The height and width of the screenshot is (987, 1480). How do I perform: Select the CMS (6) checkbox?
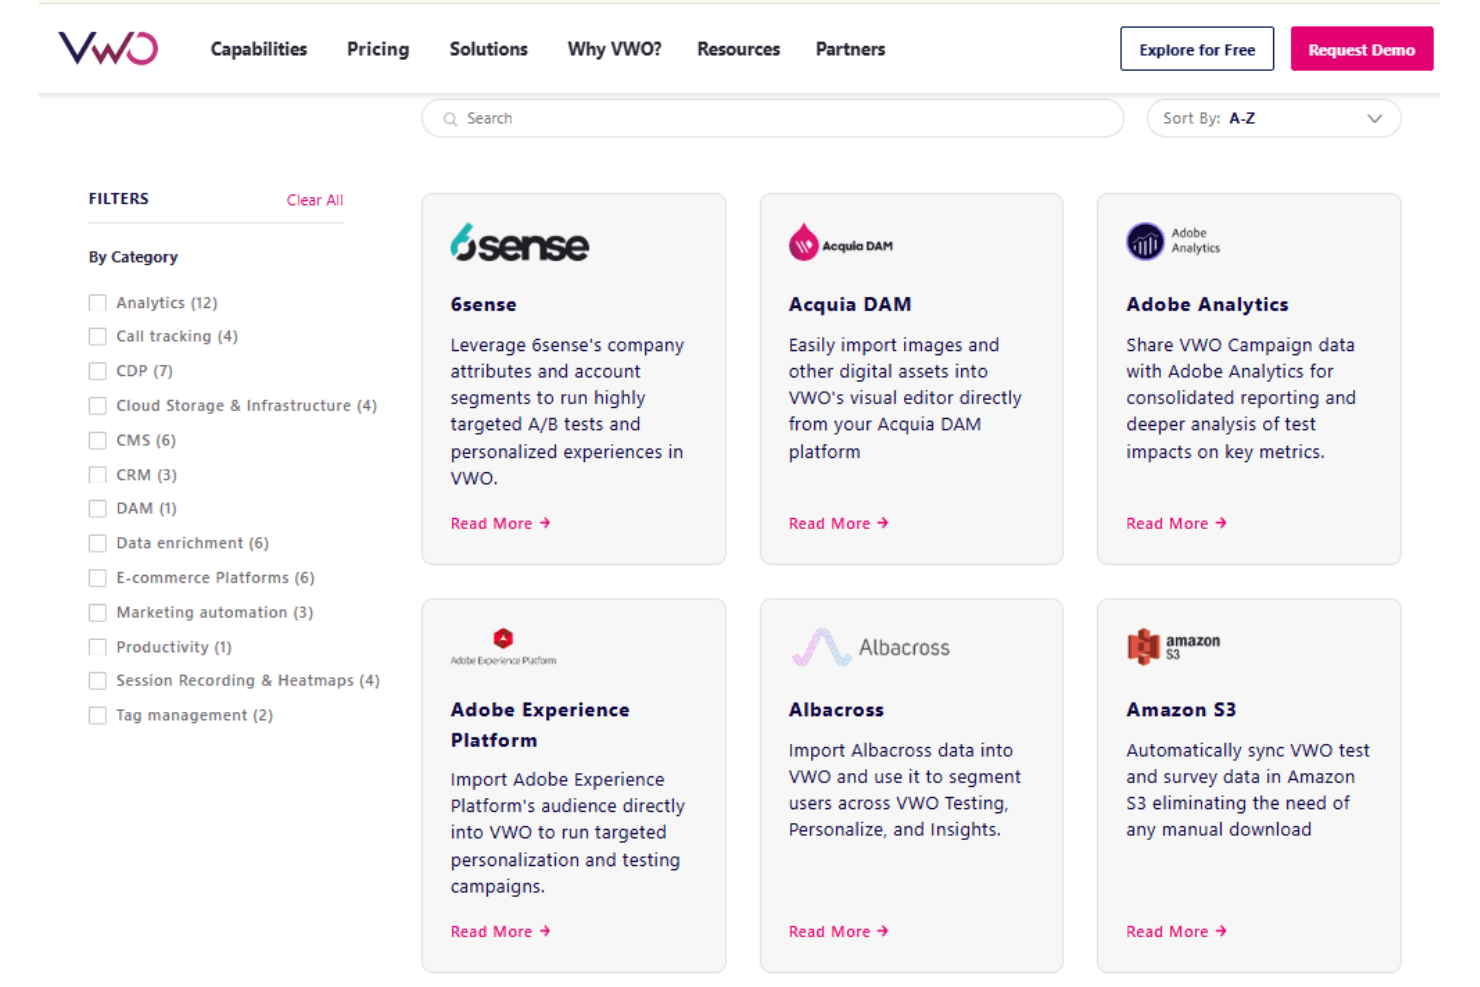[x=97, y=440]
